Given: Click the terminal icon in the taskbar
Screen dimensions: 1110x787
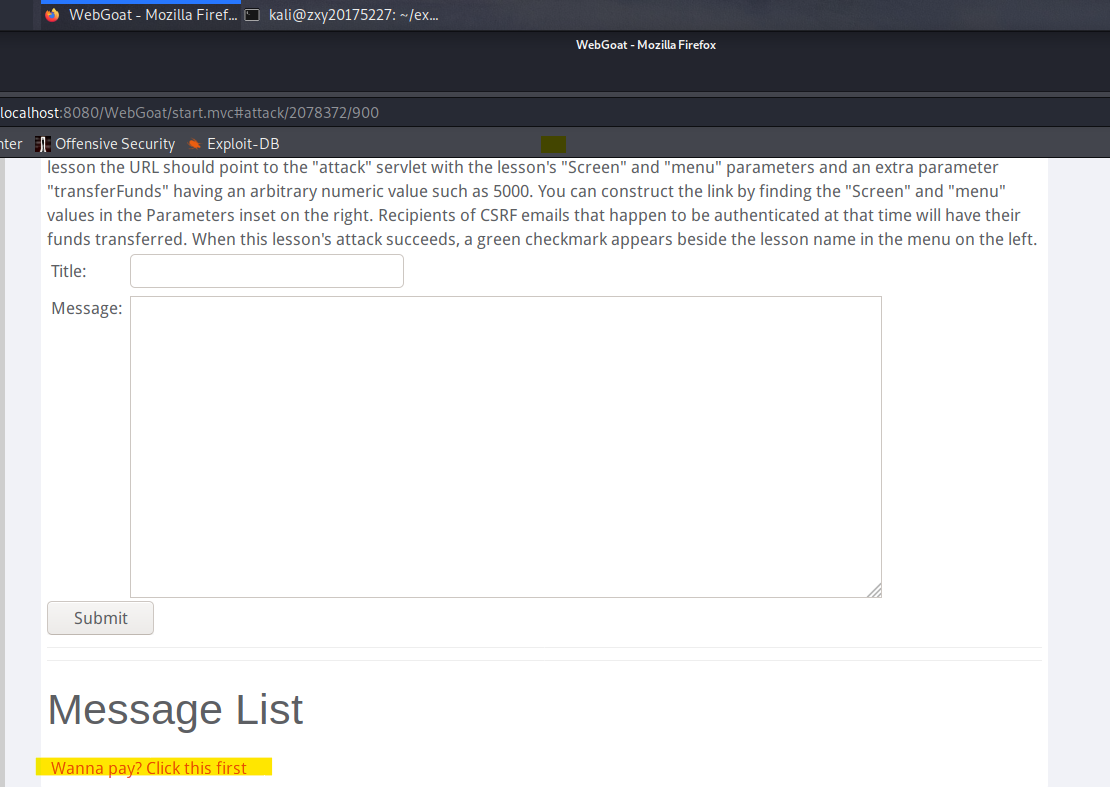Looking at the screenshot, I should tap(252, 15).
